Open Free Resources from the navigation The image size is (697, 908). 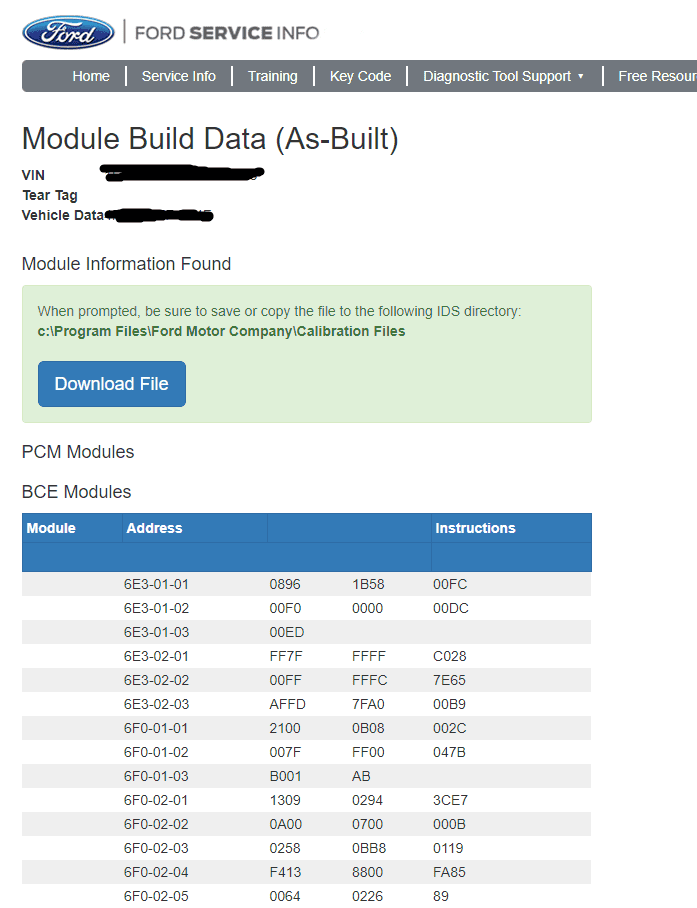point(660,75)
